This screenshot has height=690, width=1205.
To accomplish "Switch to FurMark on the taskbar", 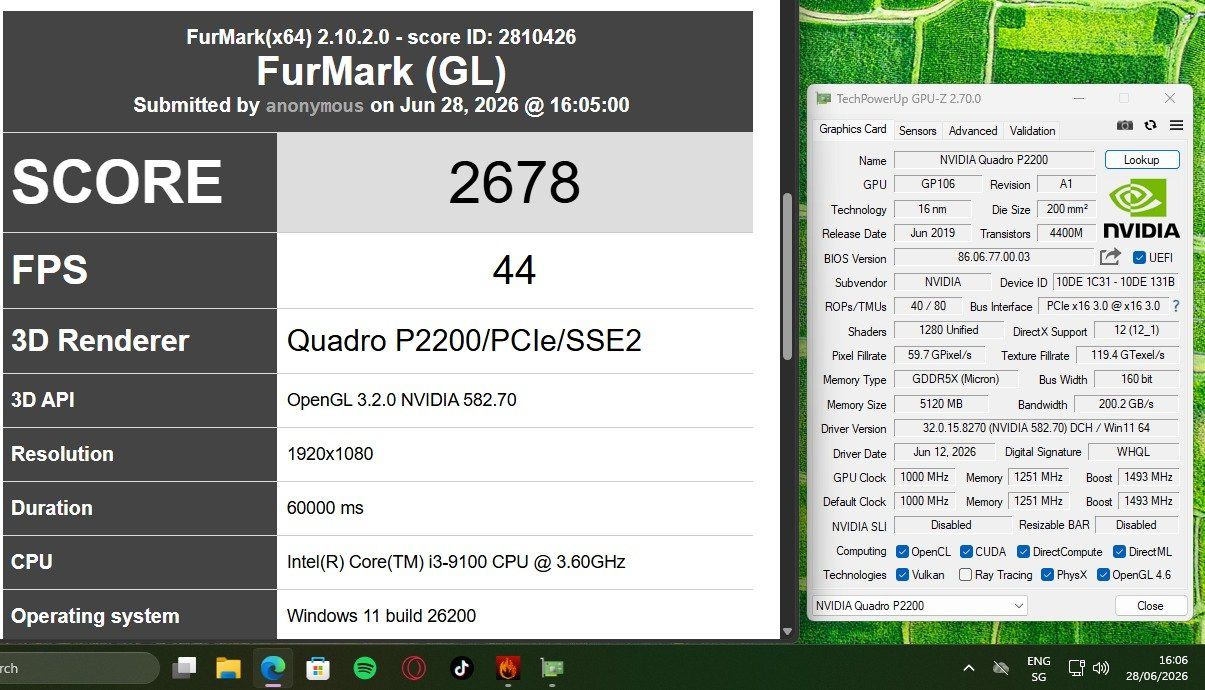I will [x=508, y=667].
